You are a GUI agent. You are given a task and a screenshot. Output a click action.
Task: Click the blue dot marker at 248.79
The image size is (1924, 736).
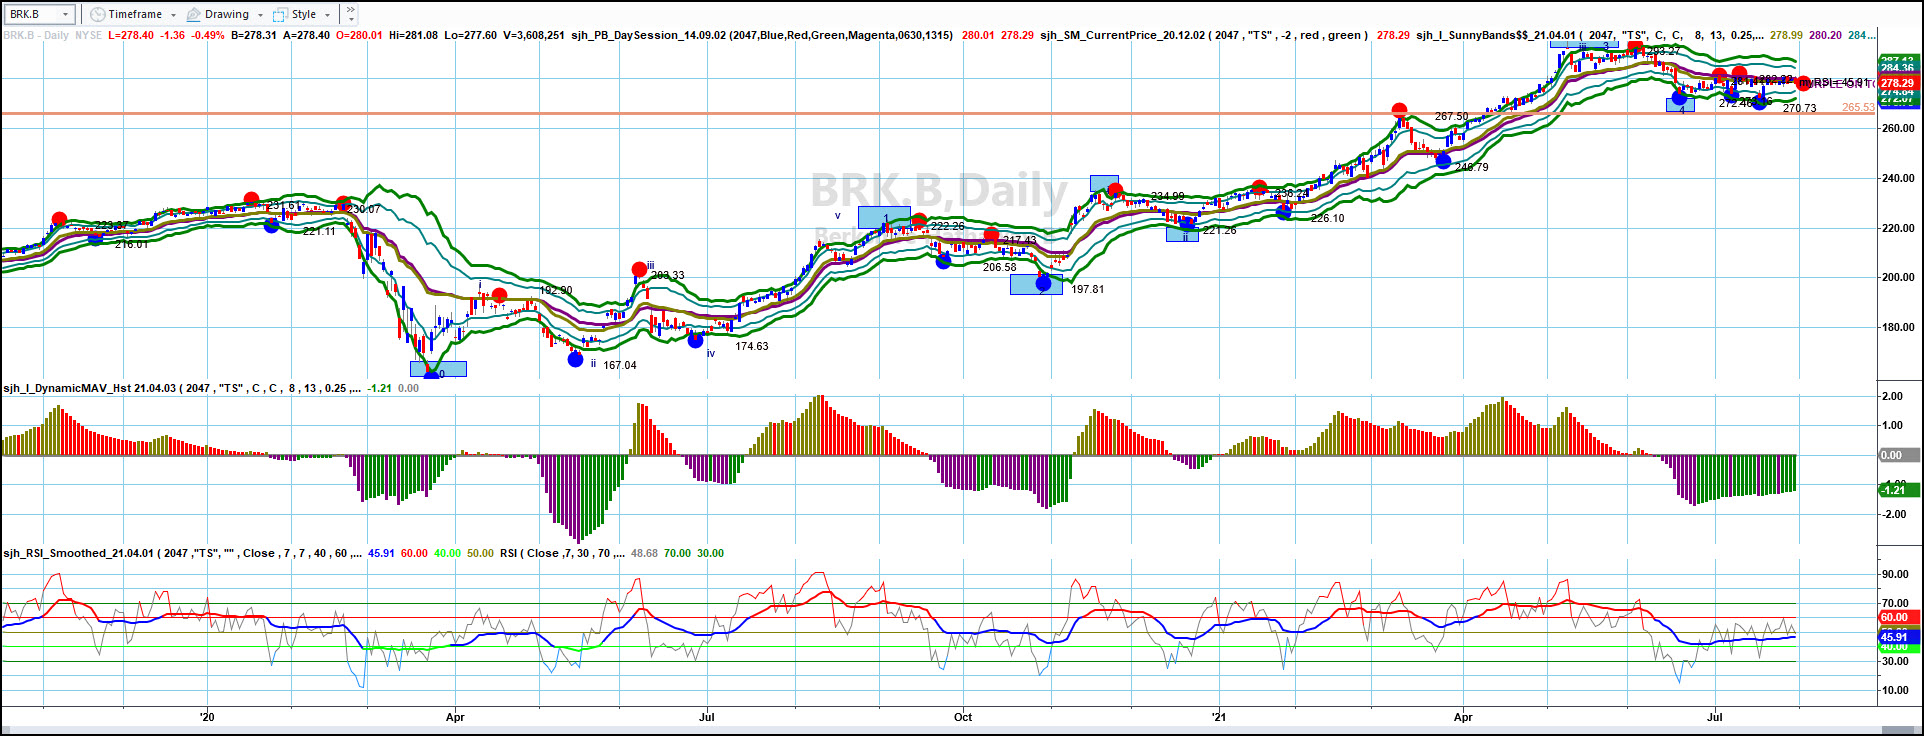(1443, 160)
